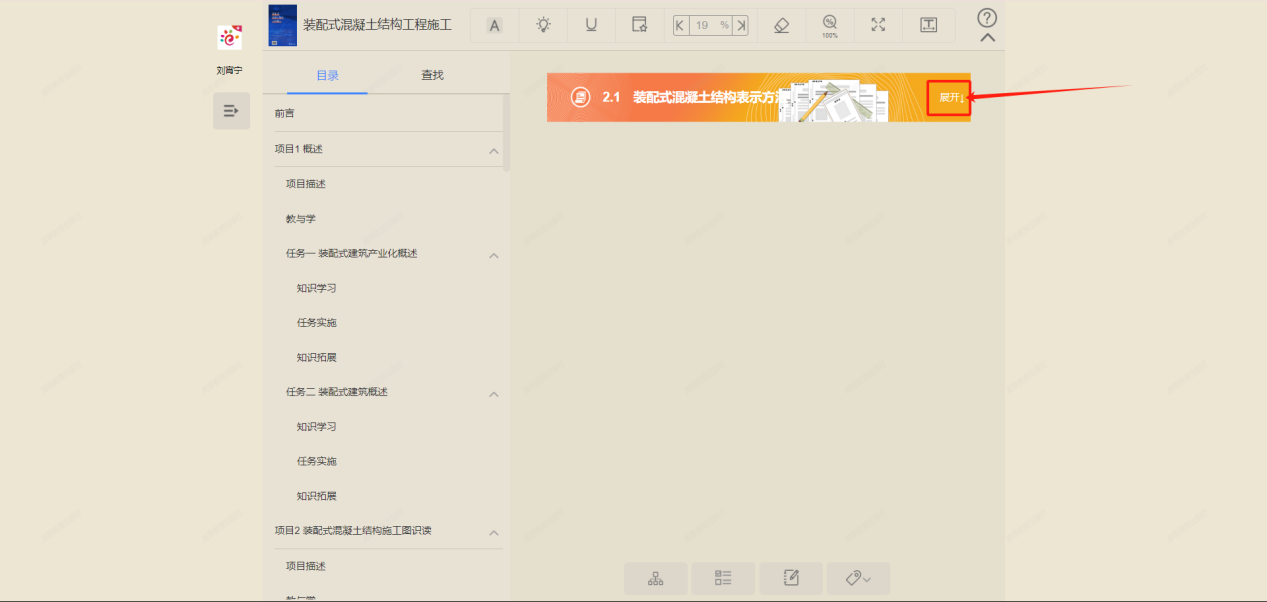Switch to the '查找' tab

point(432,75)
